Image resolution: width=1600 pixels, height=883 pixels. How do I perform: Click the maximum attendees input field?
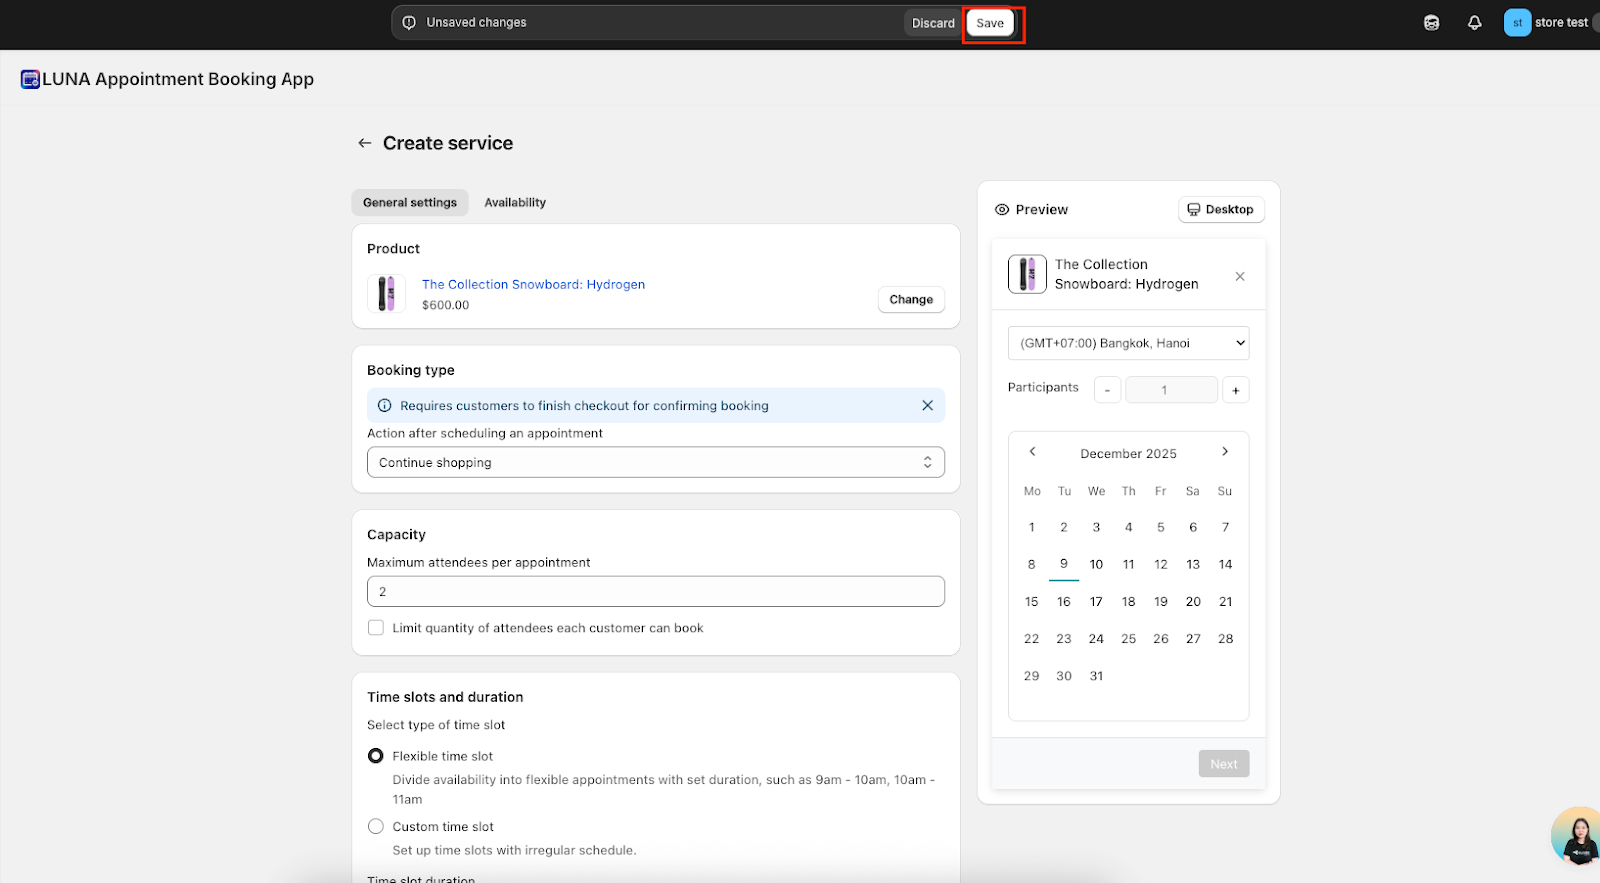pyautogui.click(x=655, y=591)
